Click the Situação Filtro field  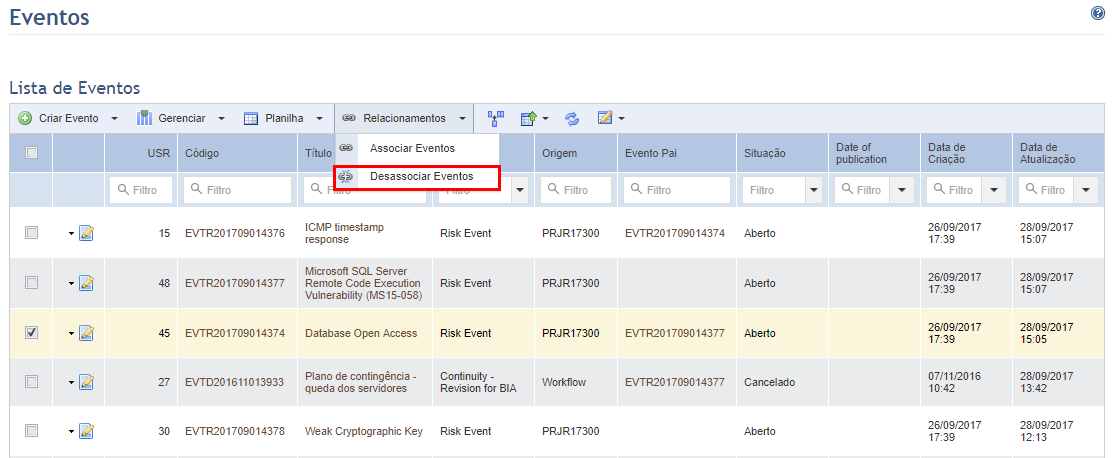click(x=773, y=190)
